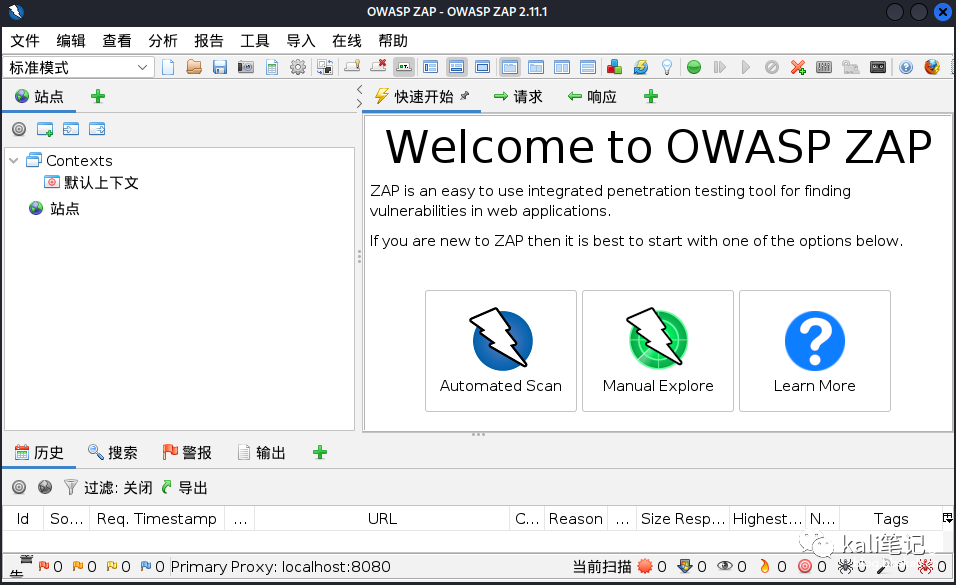Open the Options gear icon

click(x=298, y=67)
